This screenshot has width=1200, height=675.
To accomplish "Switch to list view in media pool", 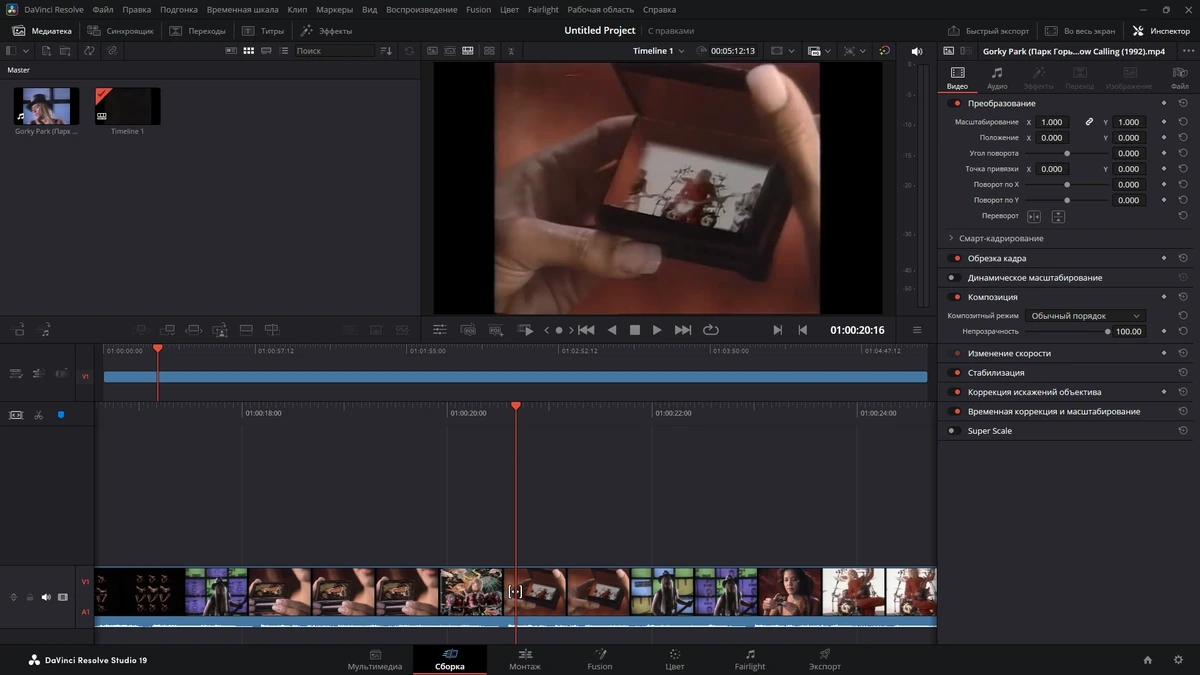I will 285,50.
